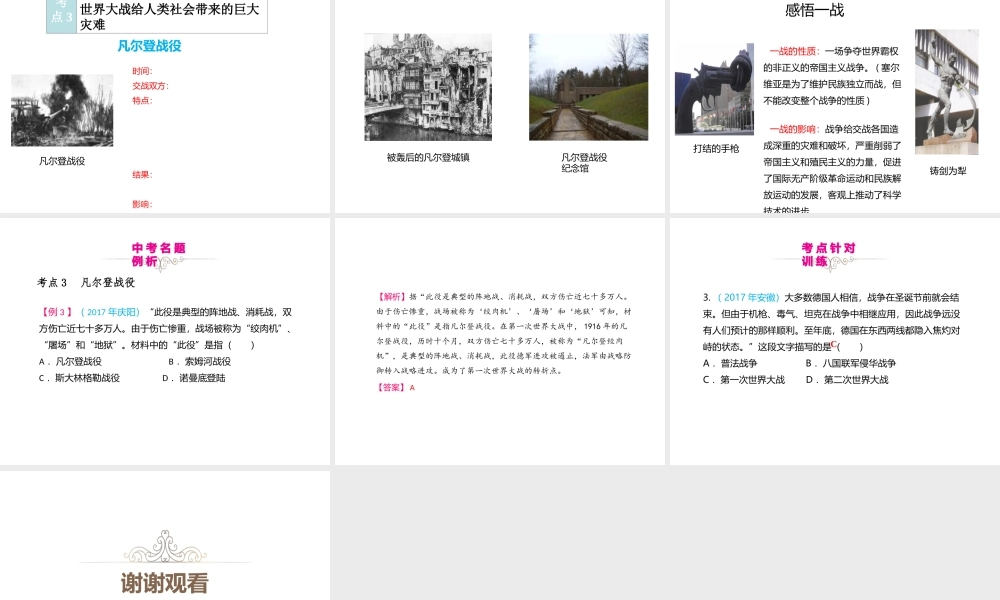Screen dimensions: 1000x600
Task: Click the Verdun memorial photo
Action: tap(589, 87)
